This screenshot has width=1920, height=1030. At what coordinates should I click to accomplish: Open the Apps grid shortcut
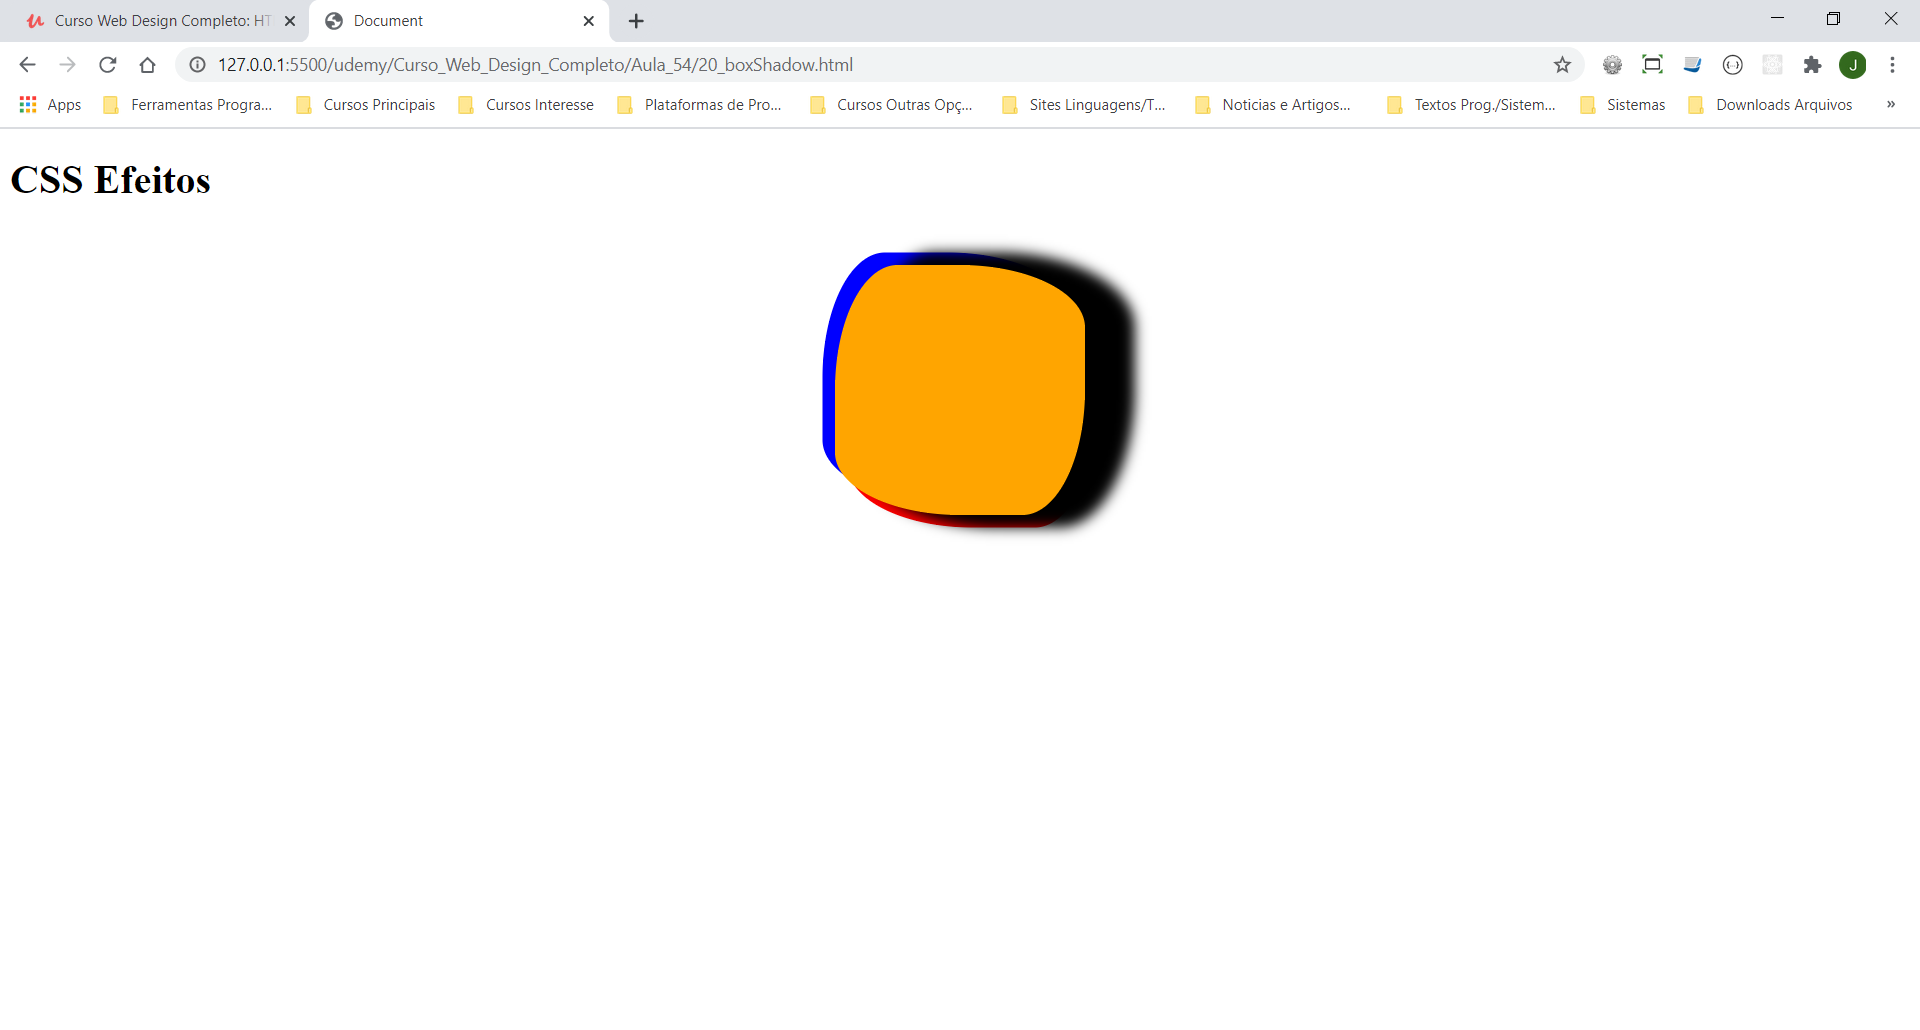click(50, 105)
